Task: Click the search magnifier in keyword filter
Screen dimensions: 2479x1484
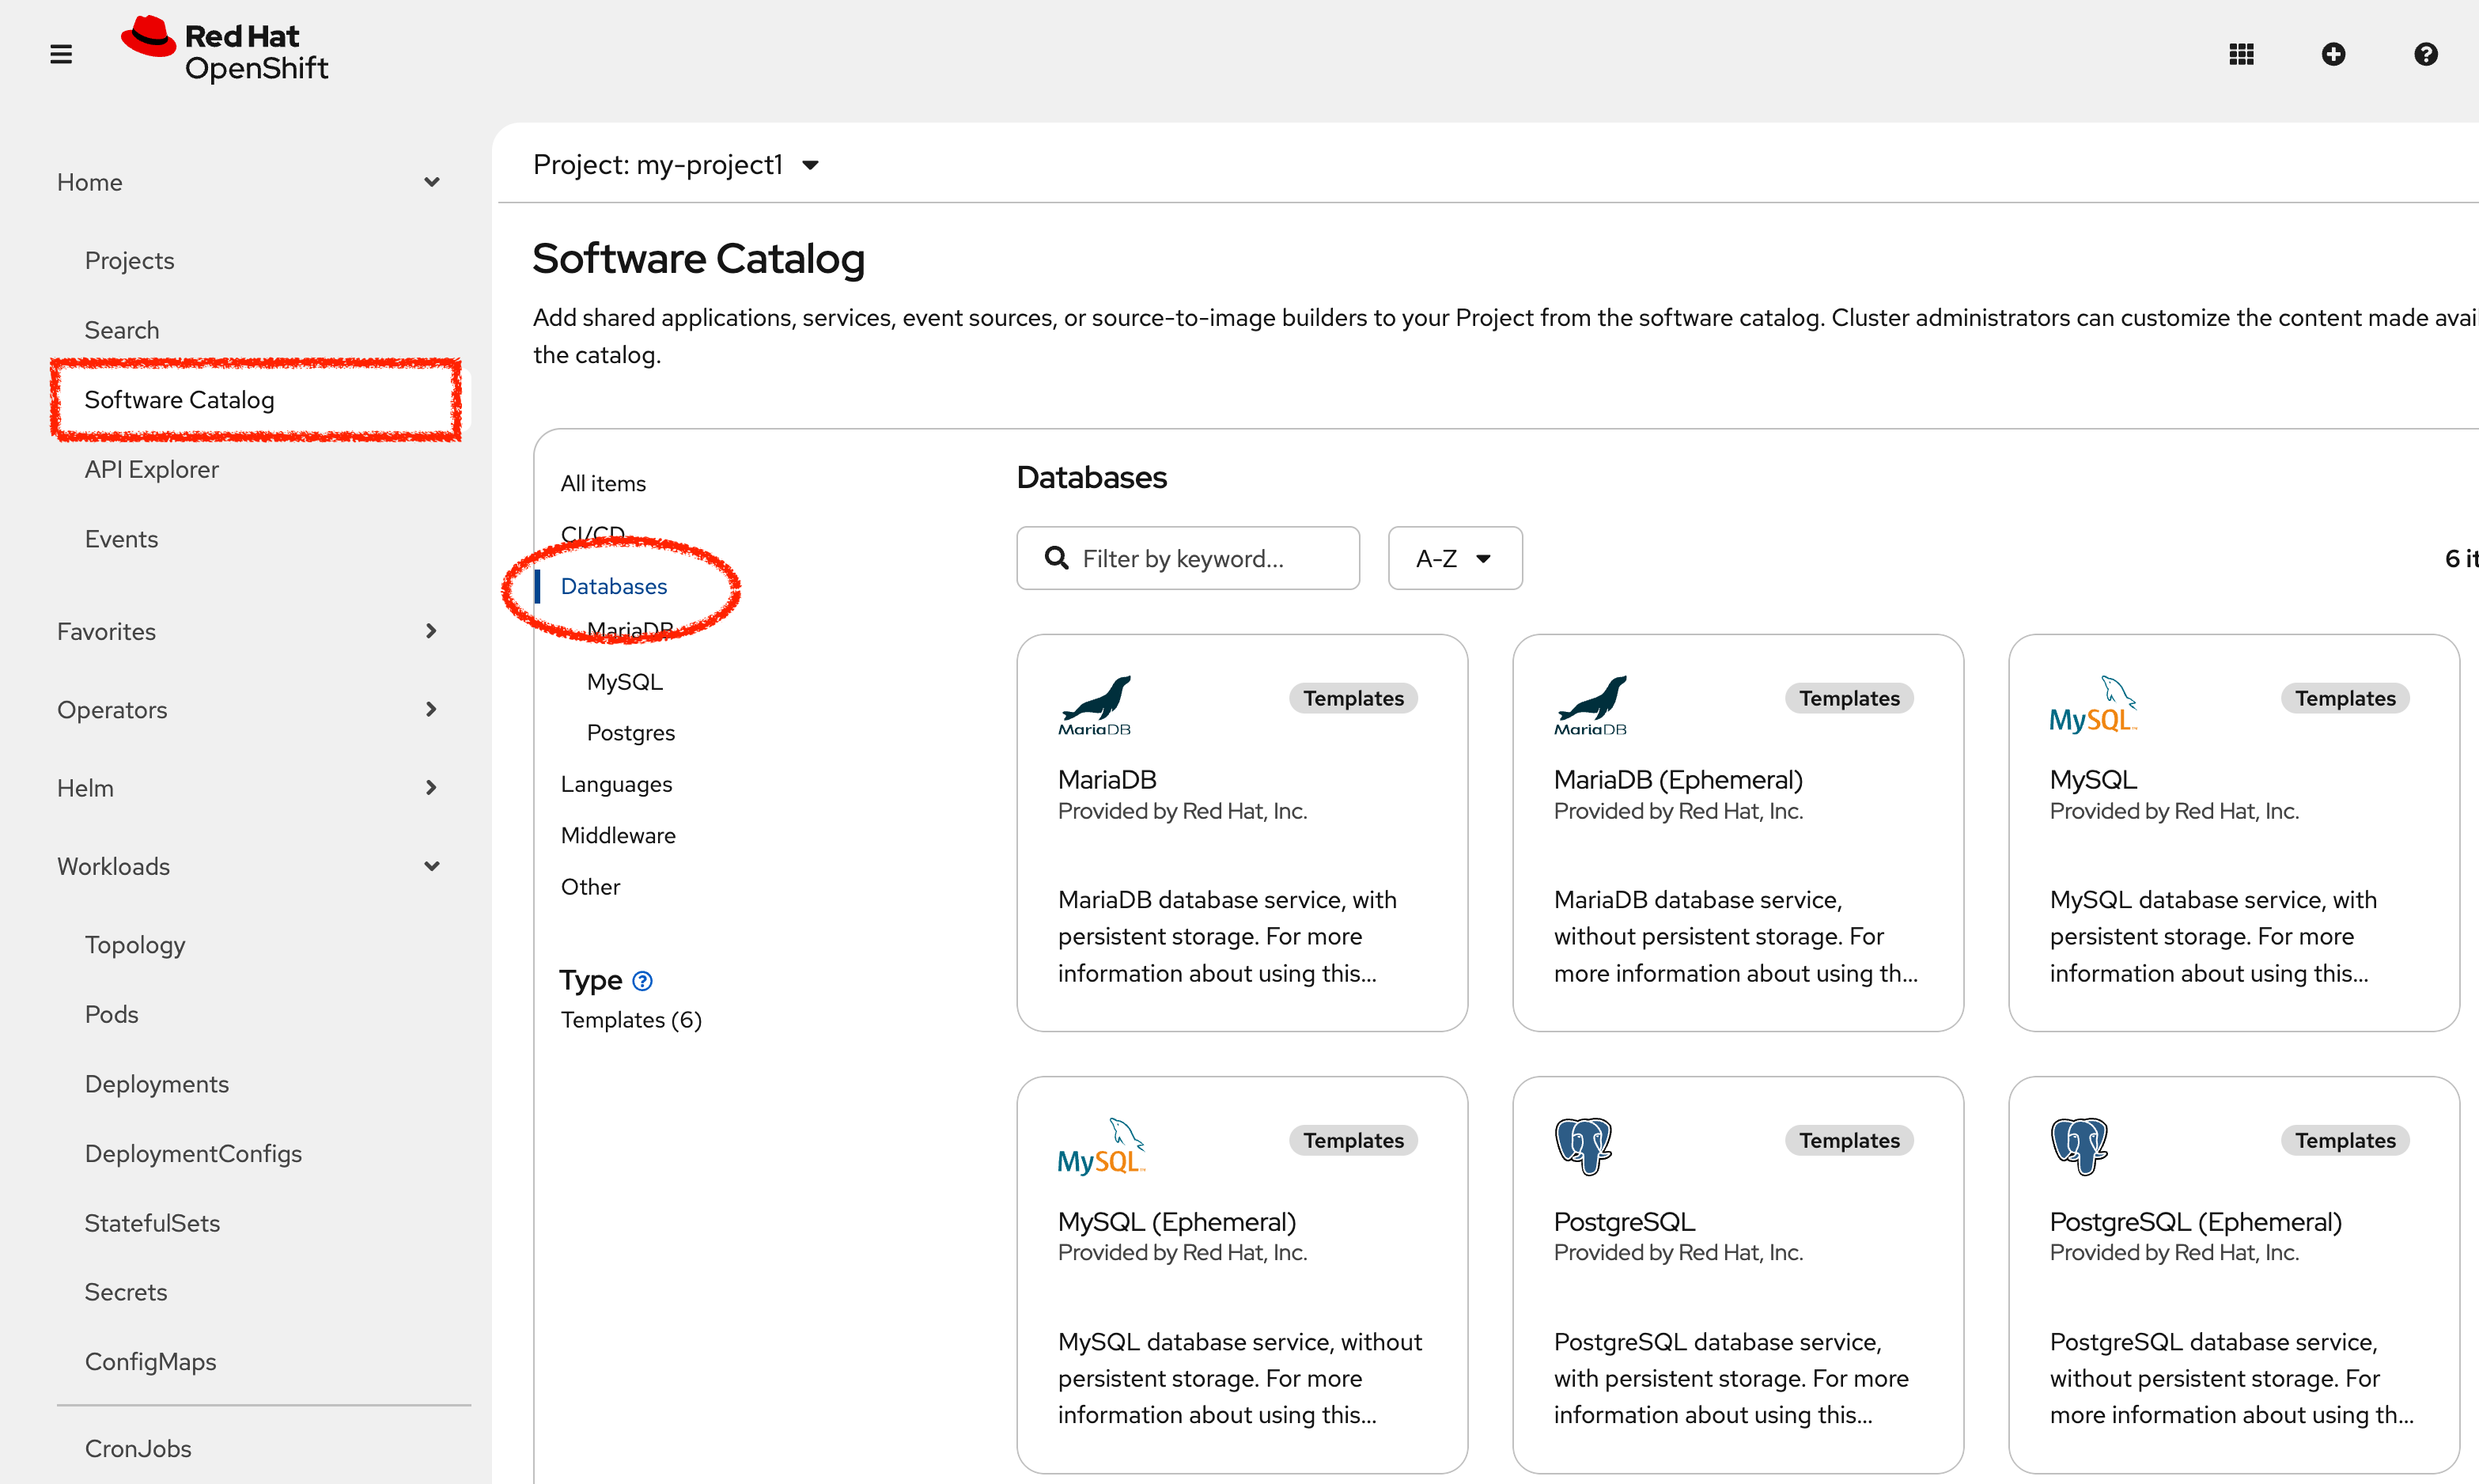Action: pos(1056,558)
